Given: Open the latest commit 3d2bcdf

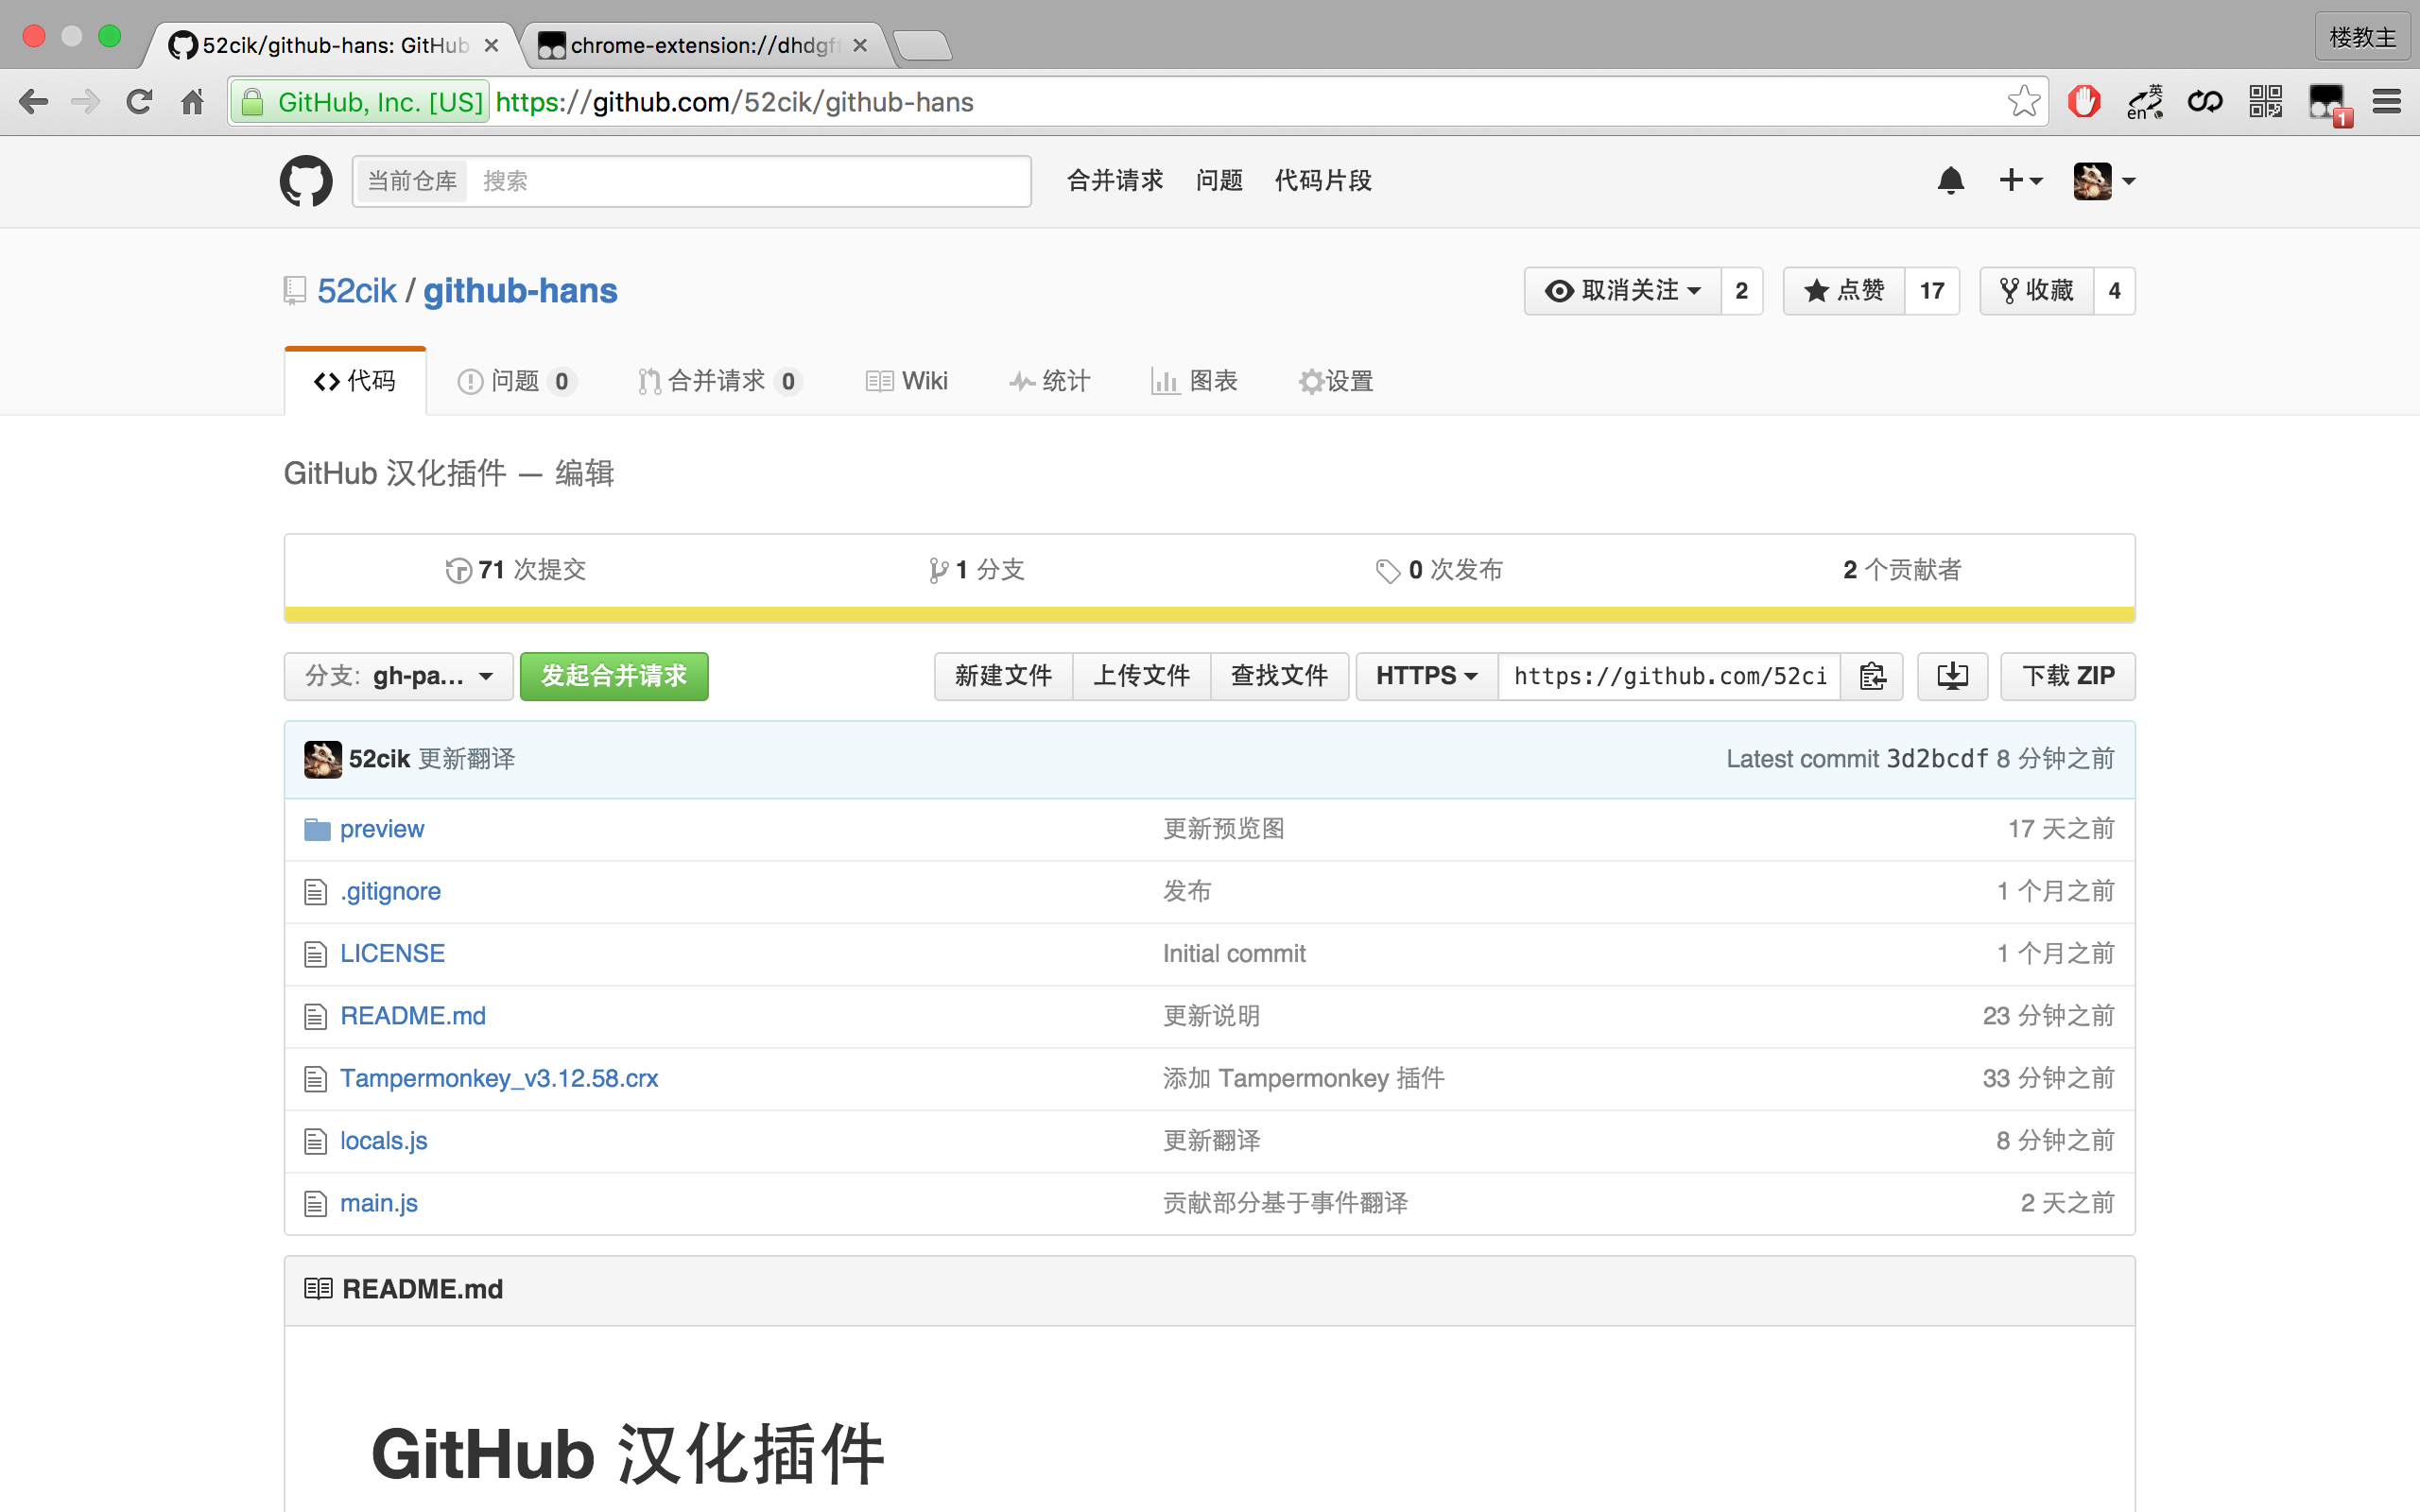Looking at the screenshot, I should pos(1937,760).
